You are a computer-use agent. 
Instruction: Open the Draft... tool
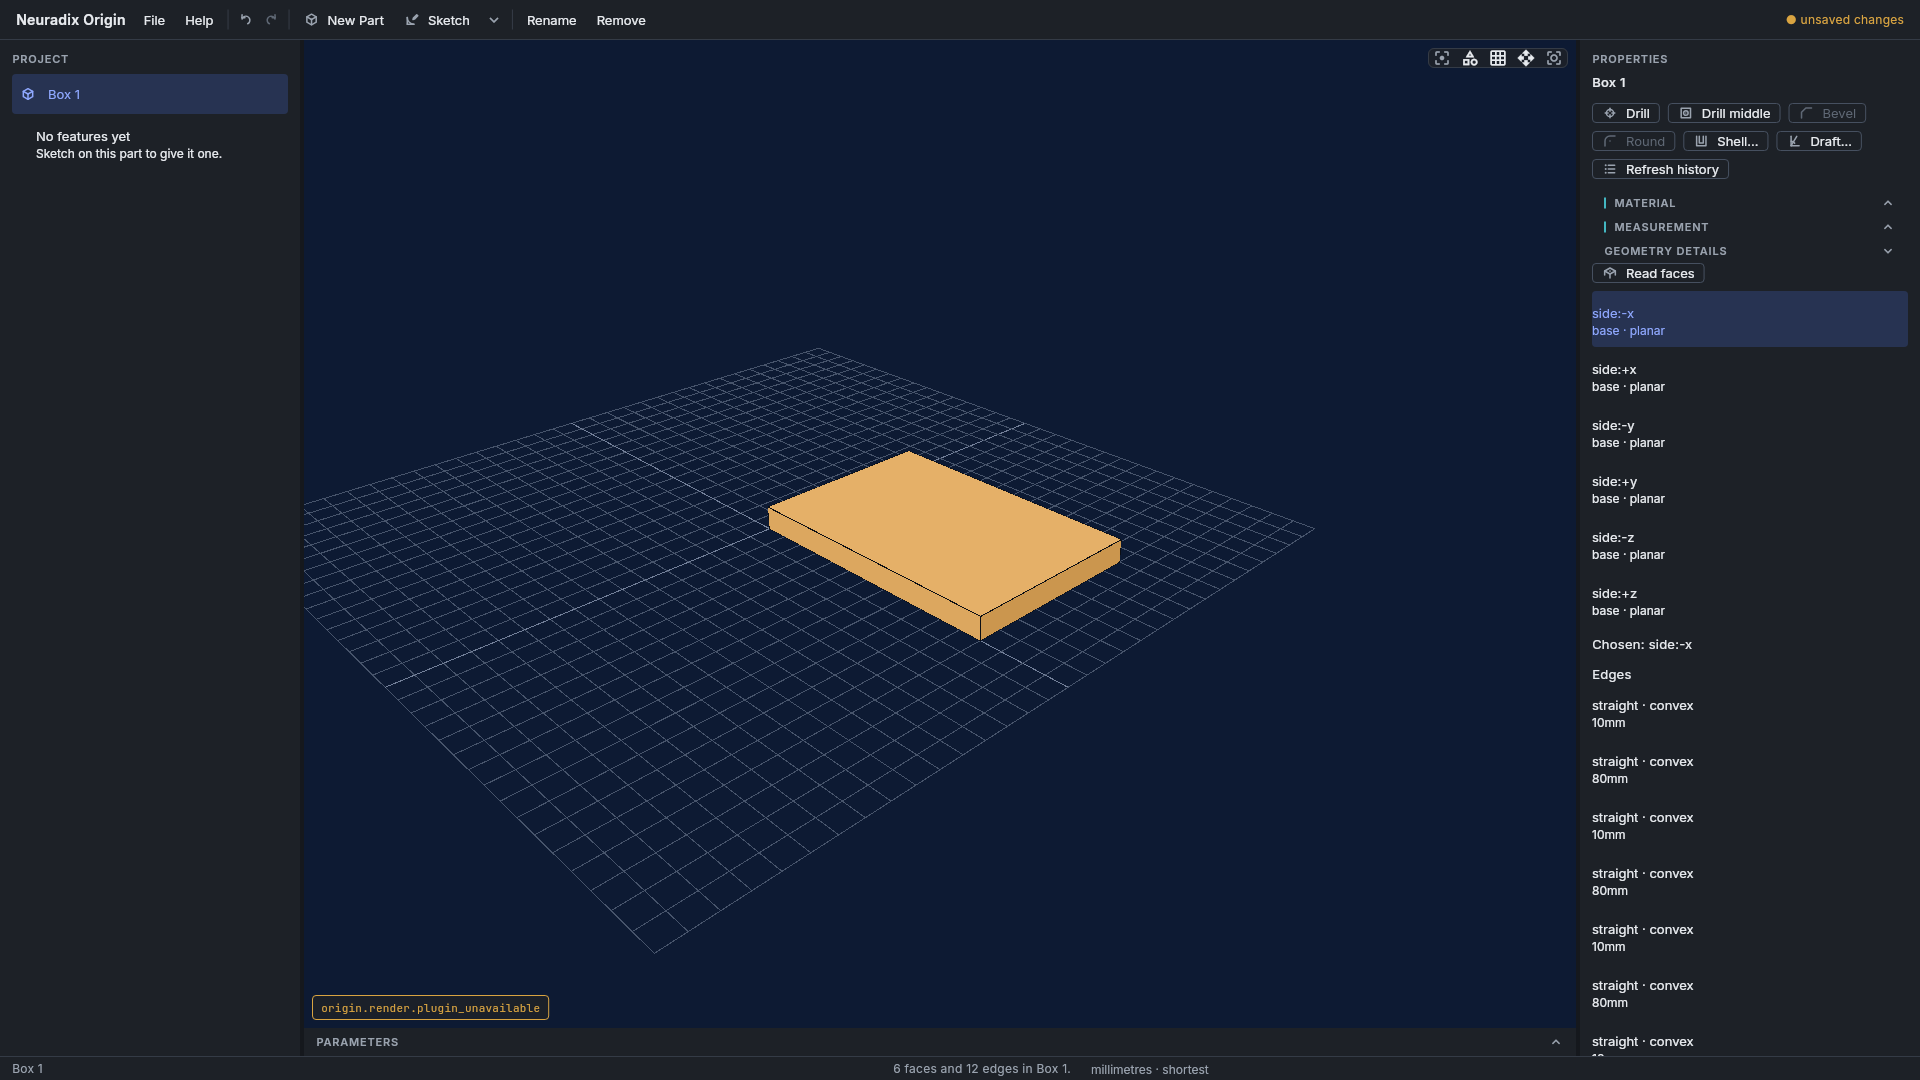pos(1819,141)
